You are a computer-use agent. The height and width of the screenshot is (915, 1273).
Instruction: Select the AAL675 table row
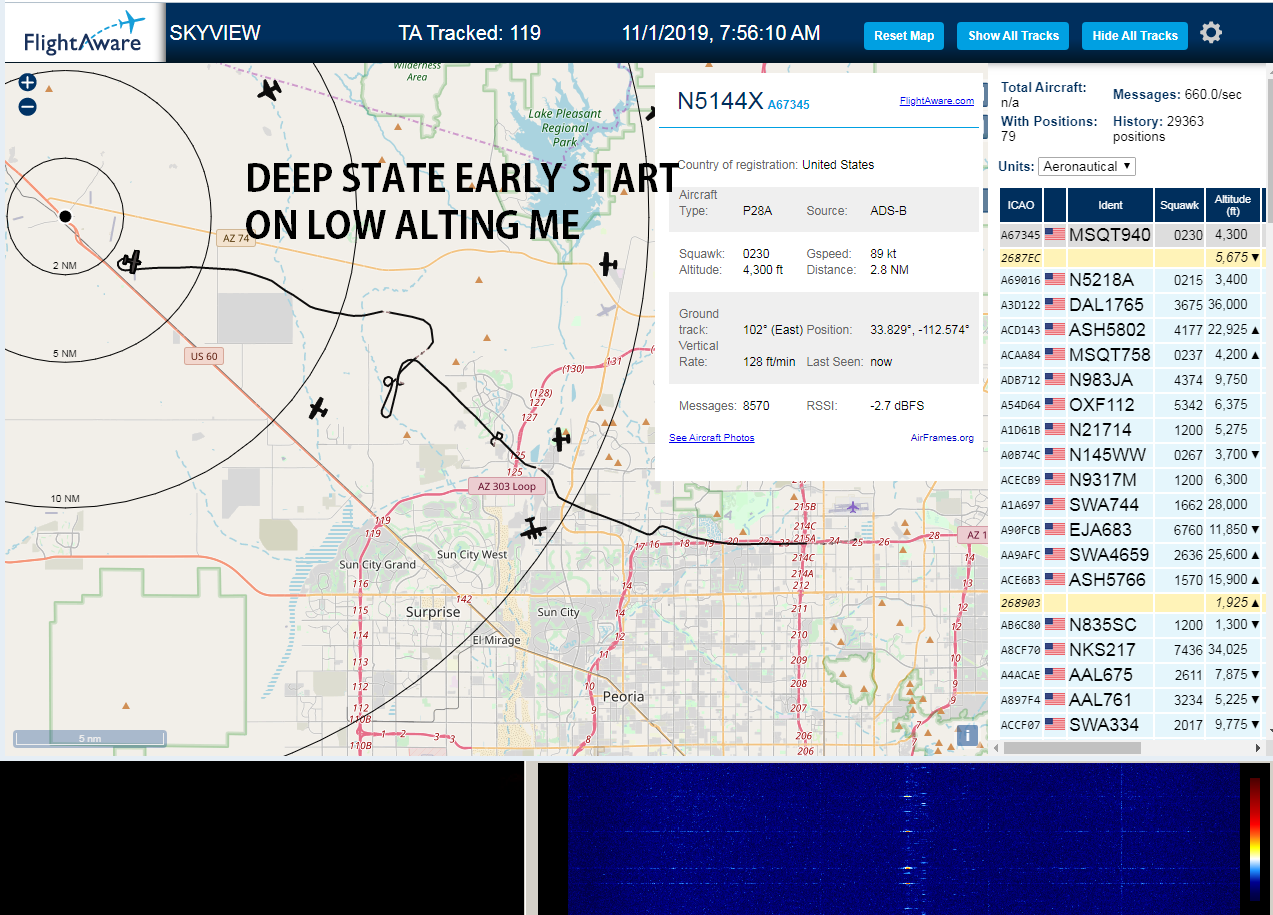(x=1131, y=675)
